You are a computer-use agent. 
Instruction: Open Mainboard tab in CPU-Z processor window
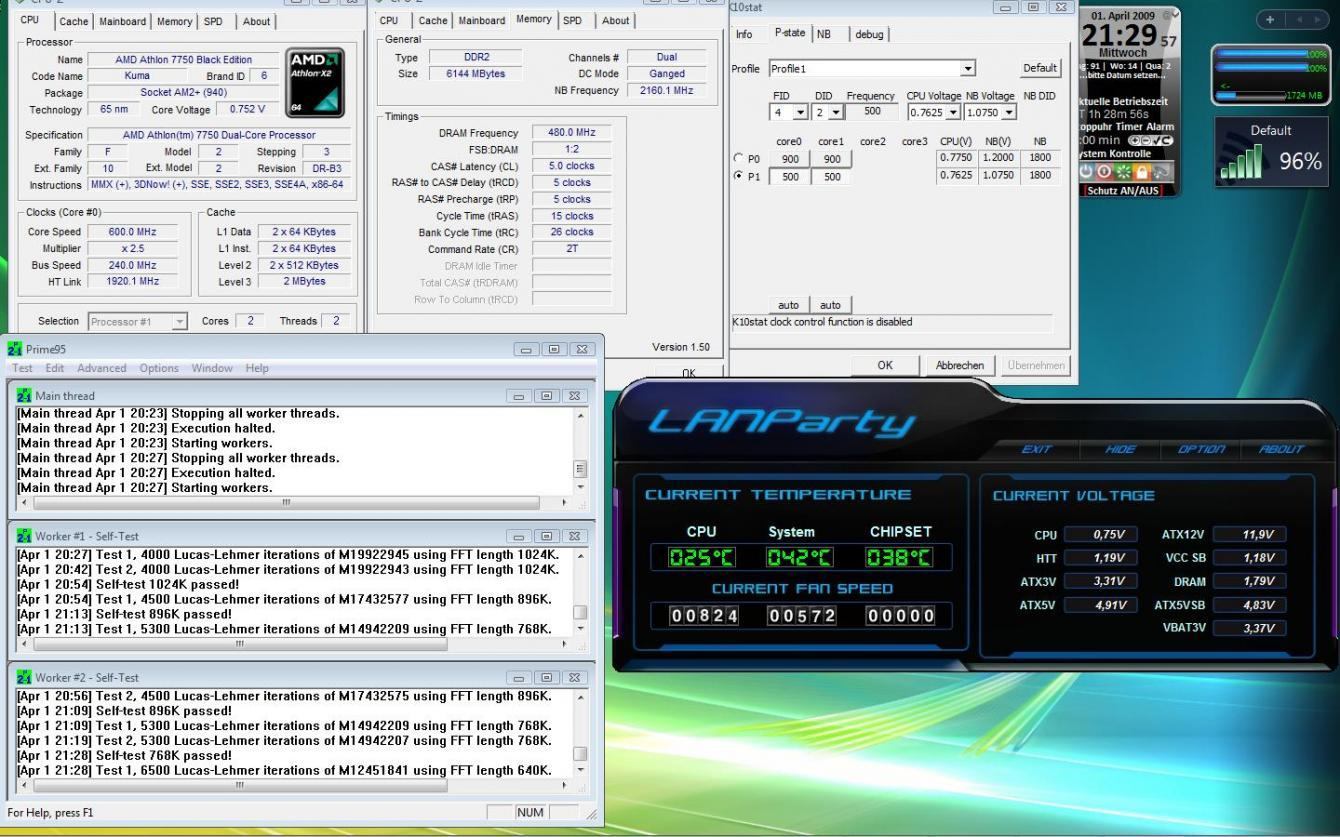[x=122, y=21]
